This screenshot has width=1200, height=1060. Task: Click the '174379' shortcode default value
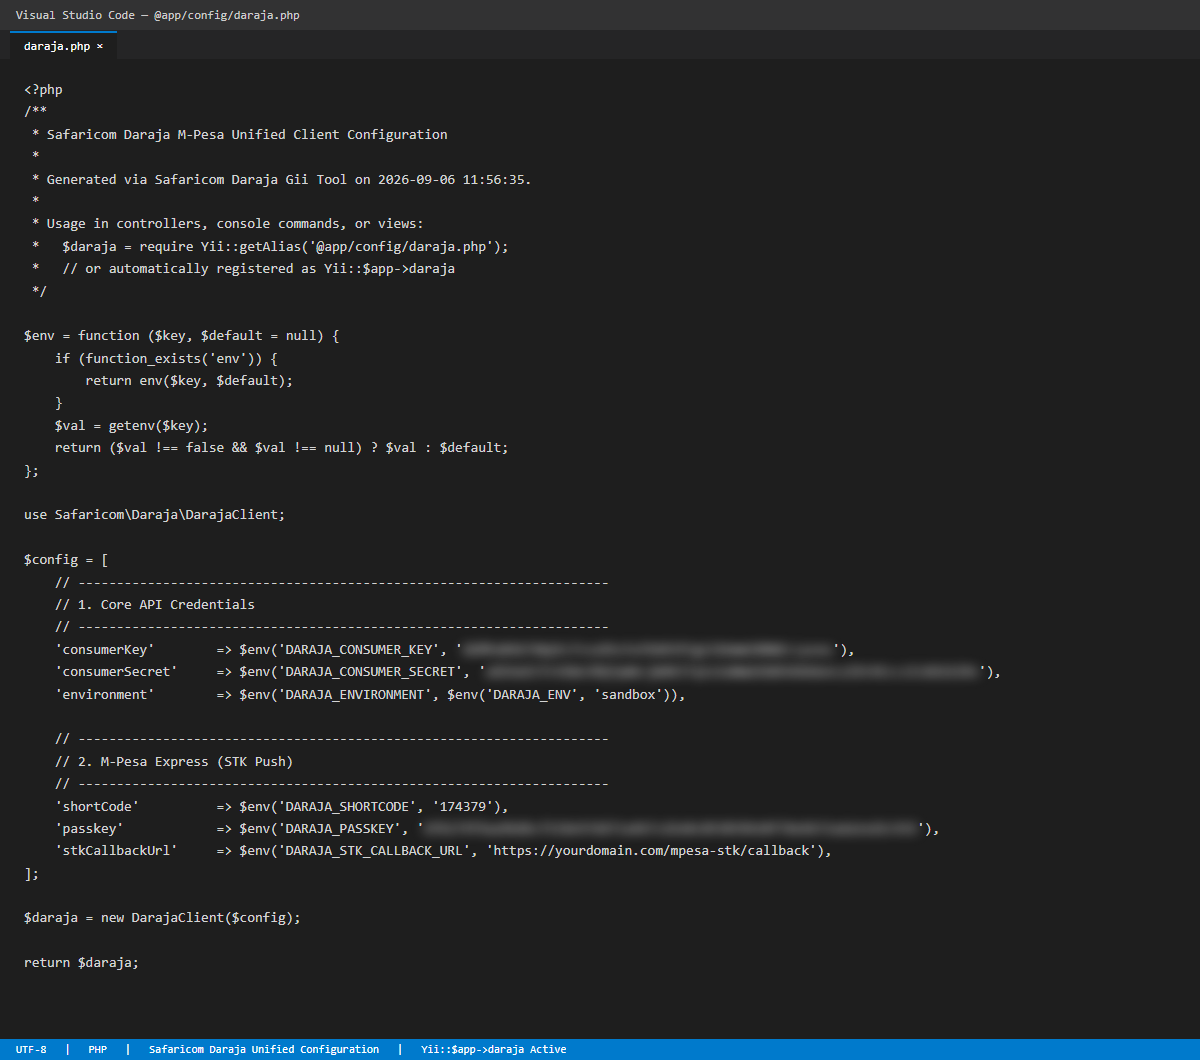point(463,806)
